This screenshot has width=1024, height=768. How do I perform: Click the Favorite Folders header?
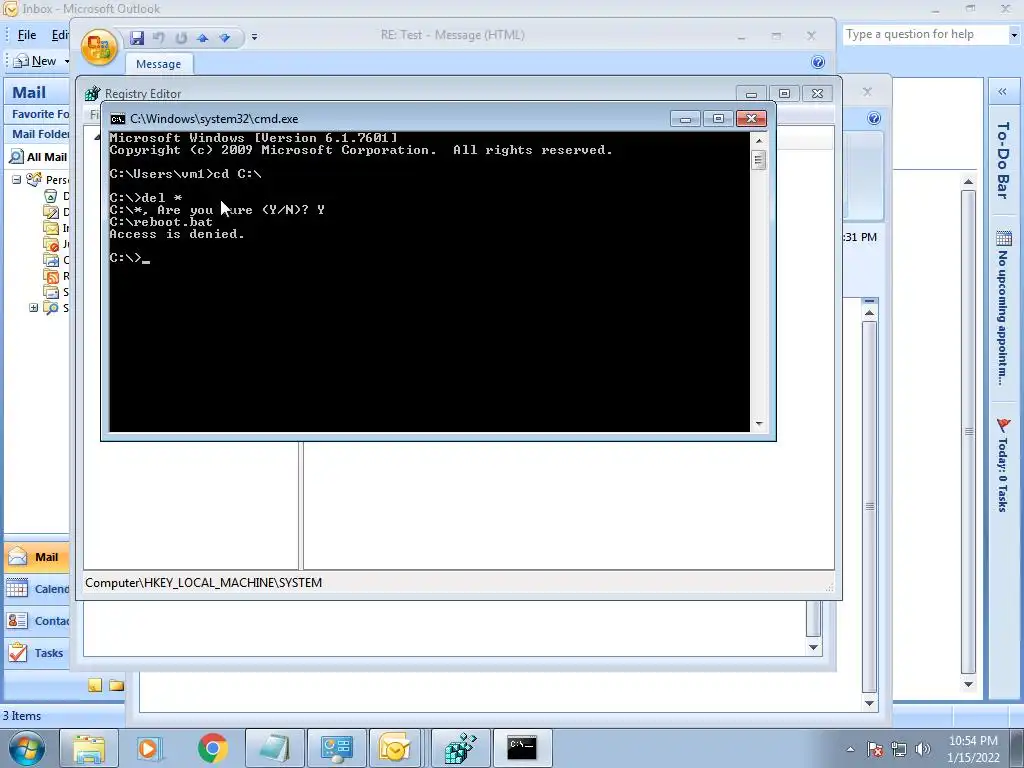click(37, 114)
